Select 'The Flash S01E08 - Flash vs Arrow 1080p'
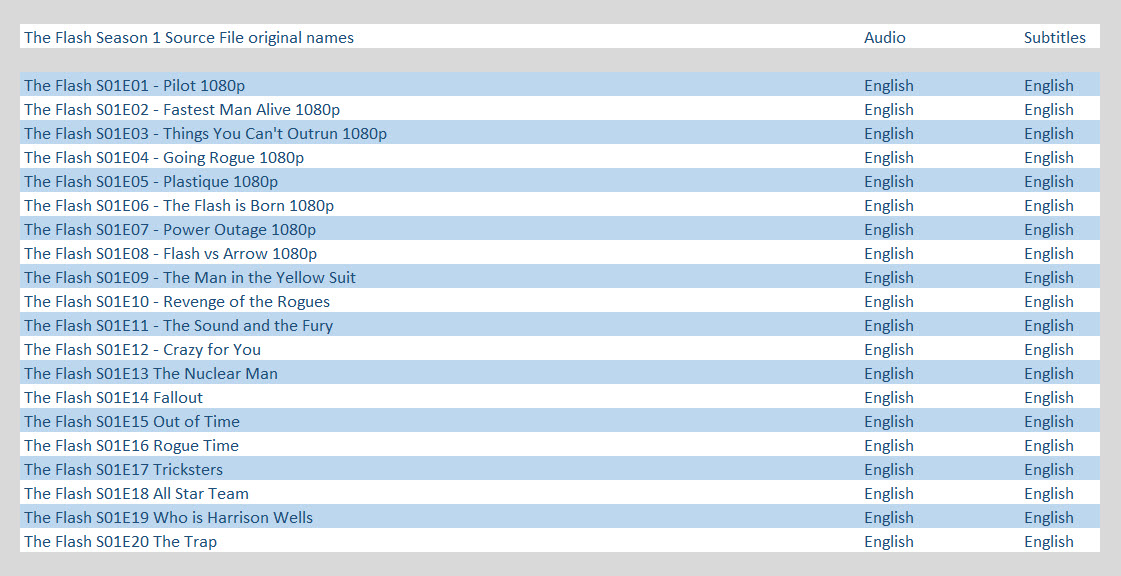Viewport: 1121px width, 576px height. pyautogui.click(x=170, y=253)
